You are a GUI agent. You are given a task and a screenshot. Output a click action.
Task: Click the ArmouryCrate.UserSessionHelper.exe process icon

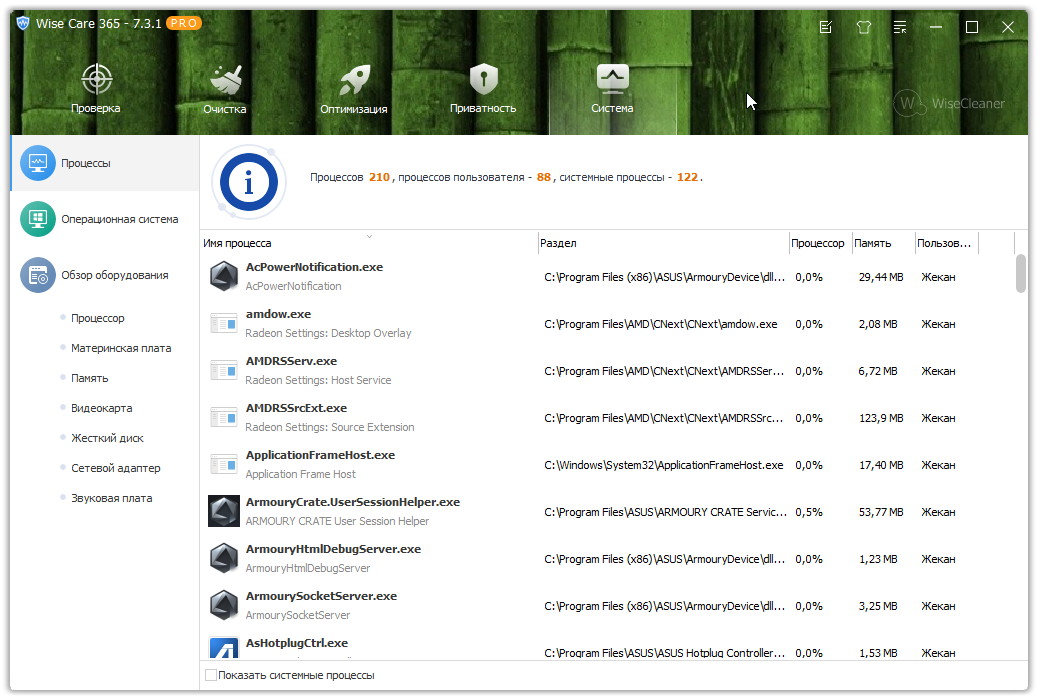pos(224,511)
